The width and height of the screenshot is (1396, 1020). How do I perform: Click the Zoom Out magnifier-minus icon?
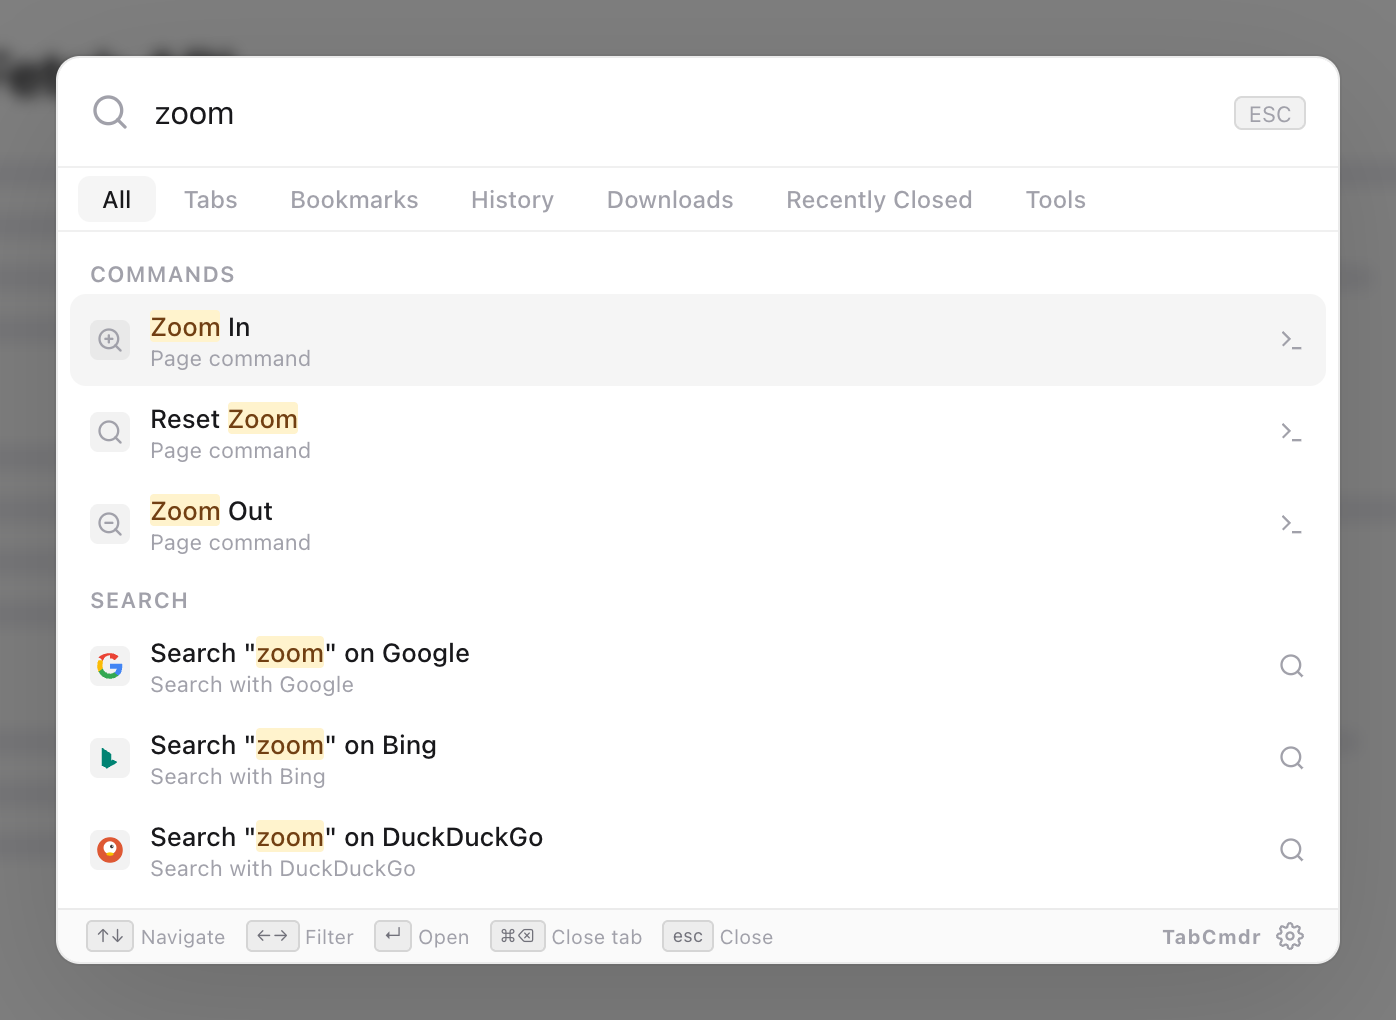110,524
